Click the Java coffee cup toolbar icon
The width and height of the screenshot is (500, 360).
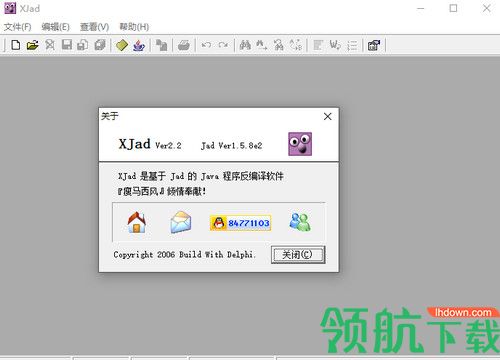[139, 45]
